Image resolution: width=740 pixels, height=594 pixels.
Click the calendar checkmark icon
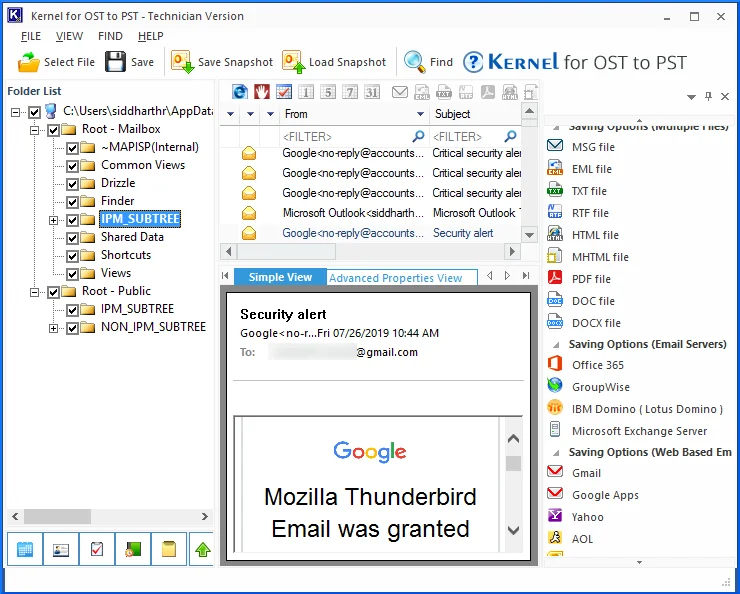284,92
